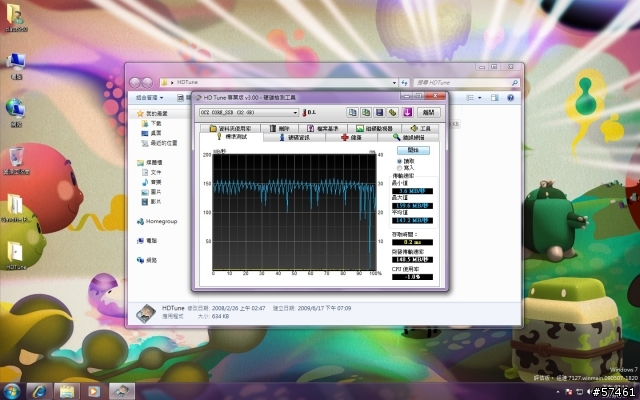640x400 pixels.
Task: Open the drive selection dropdown in HD Tune
Action: (295, 113)
